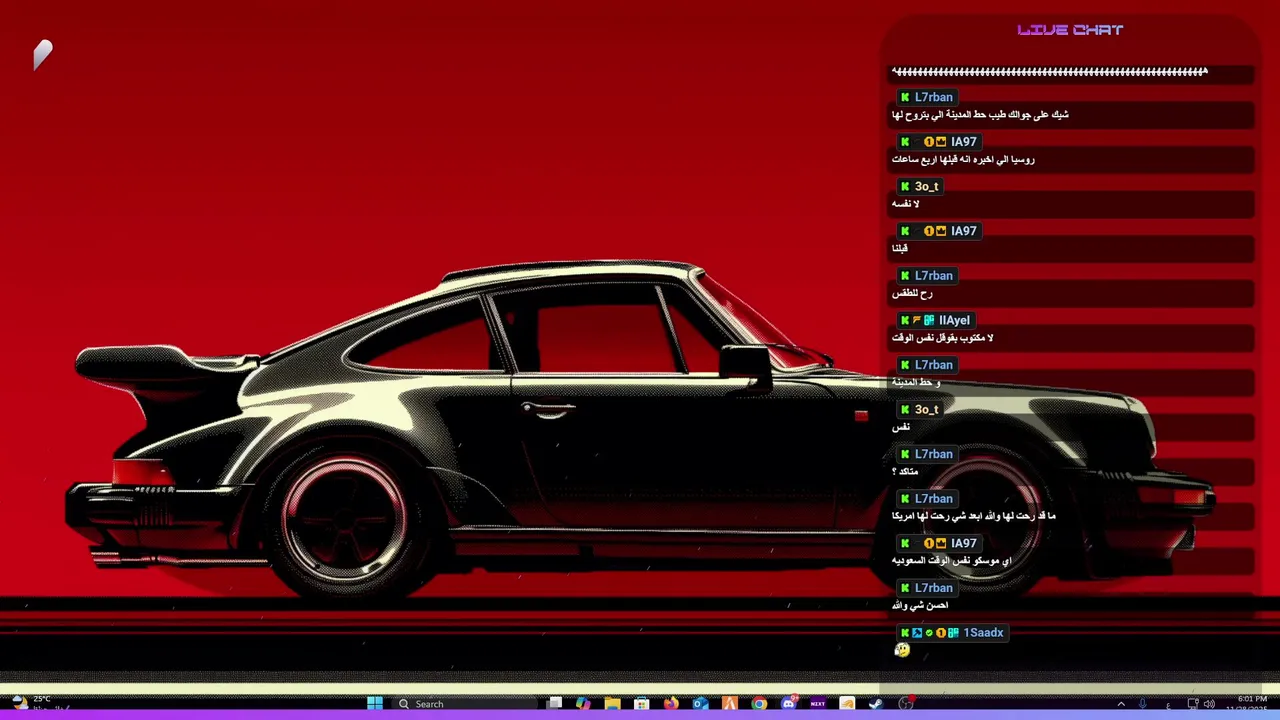Click 3o_t's message 'لا نفسه'
The image size is (1280, 720).
pyautogui.click(x=905, y=204)
